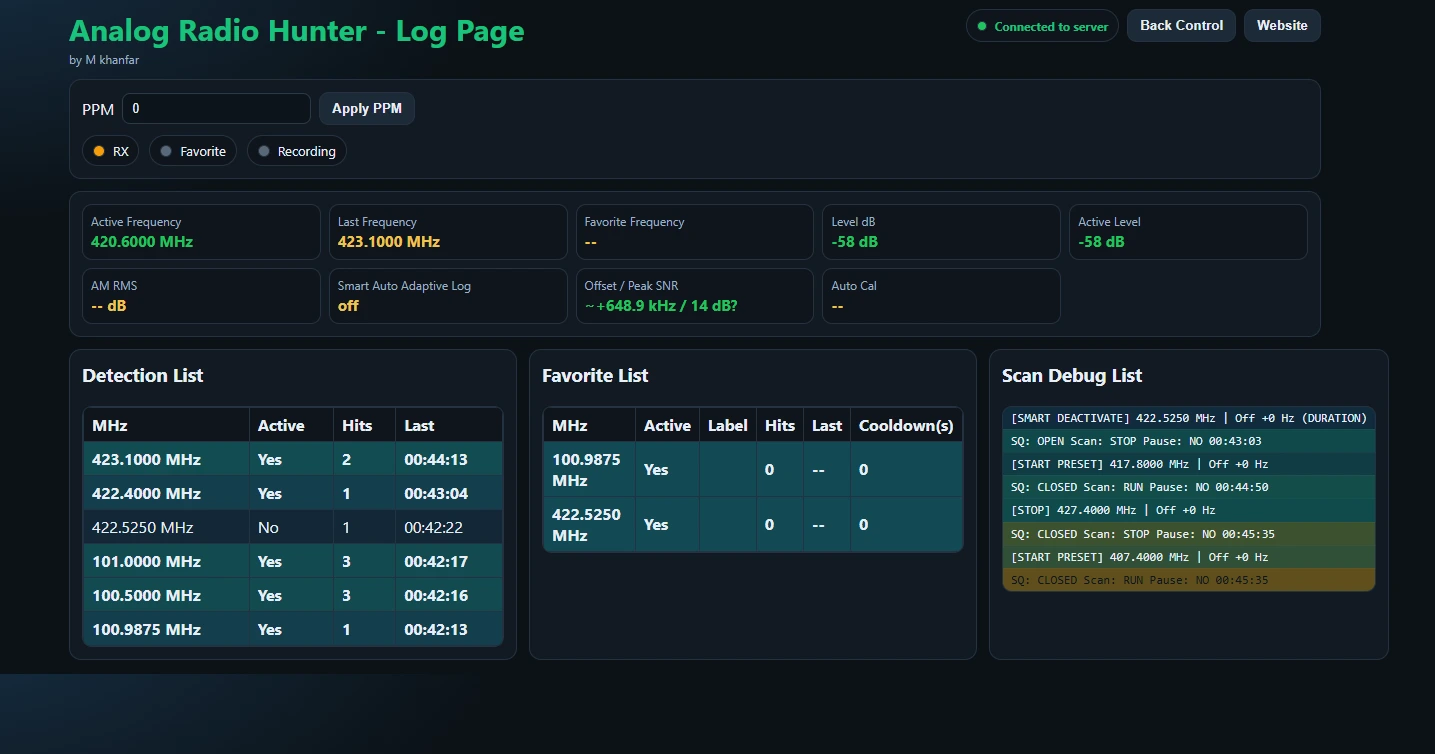Click the Recording status dot indicator

point(263,151)
